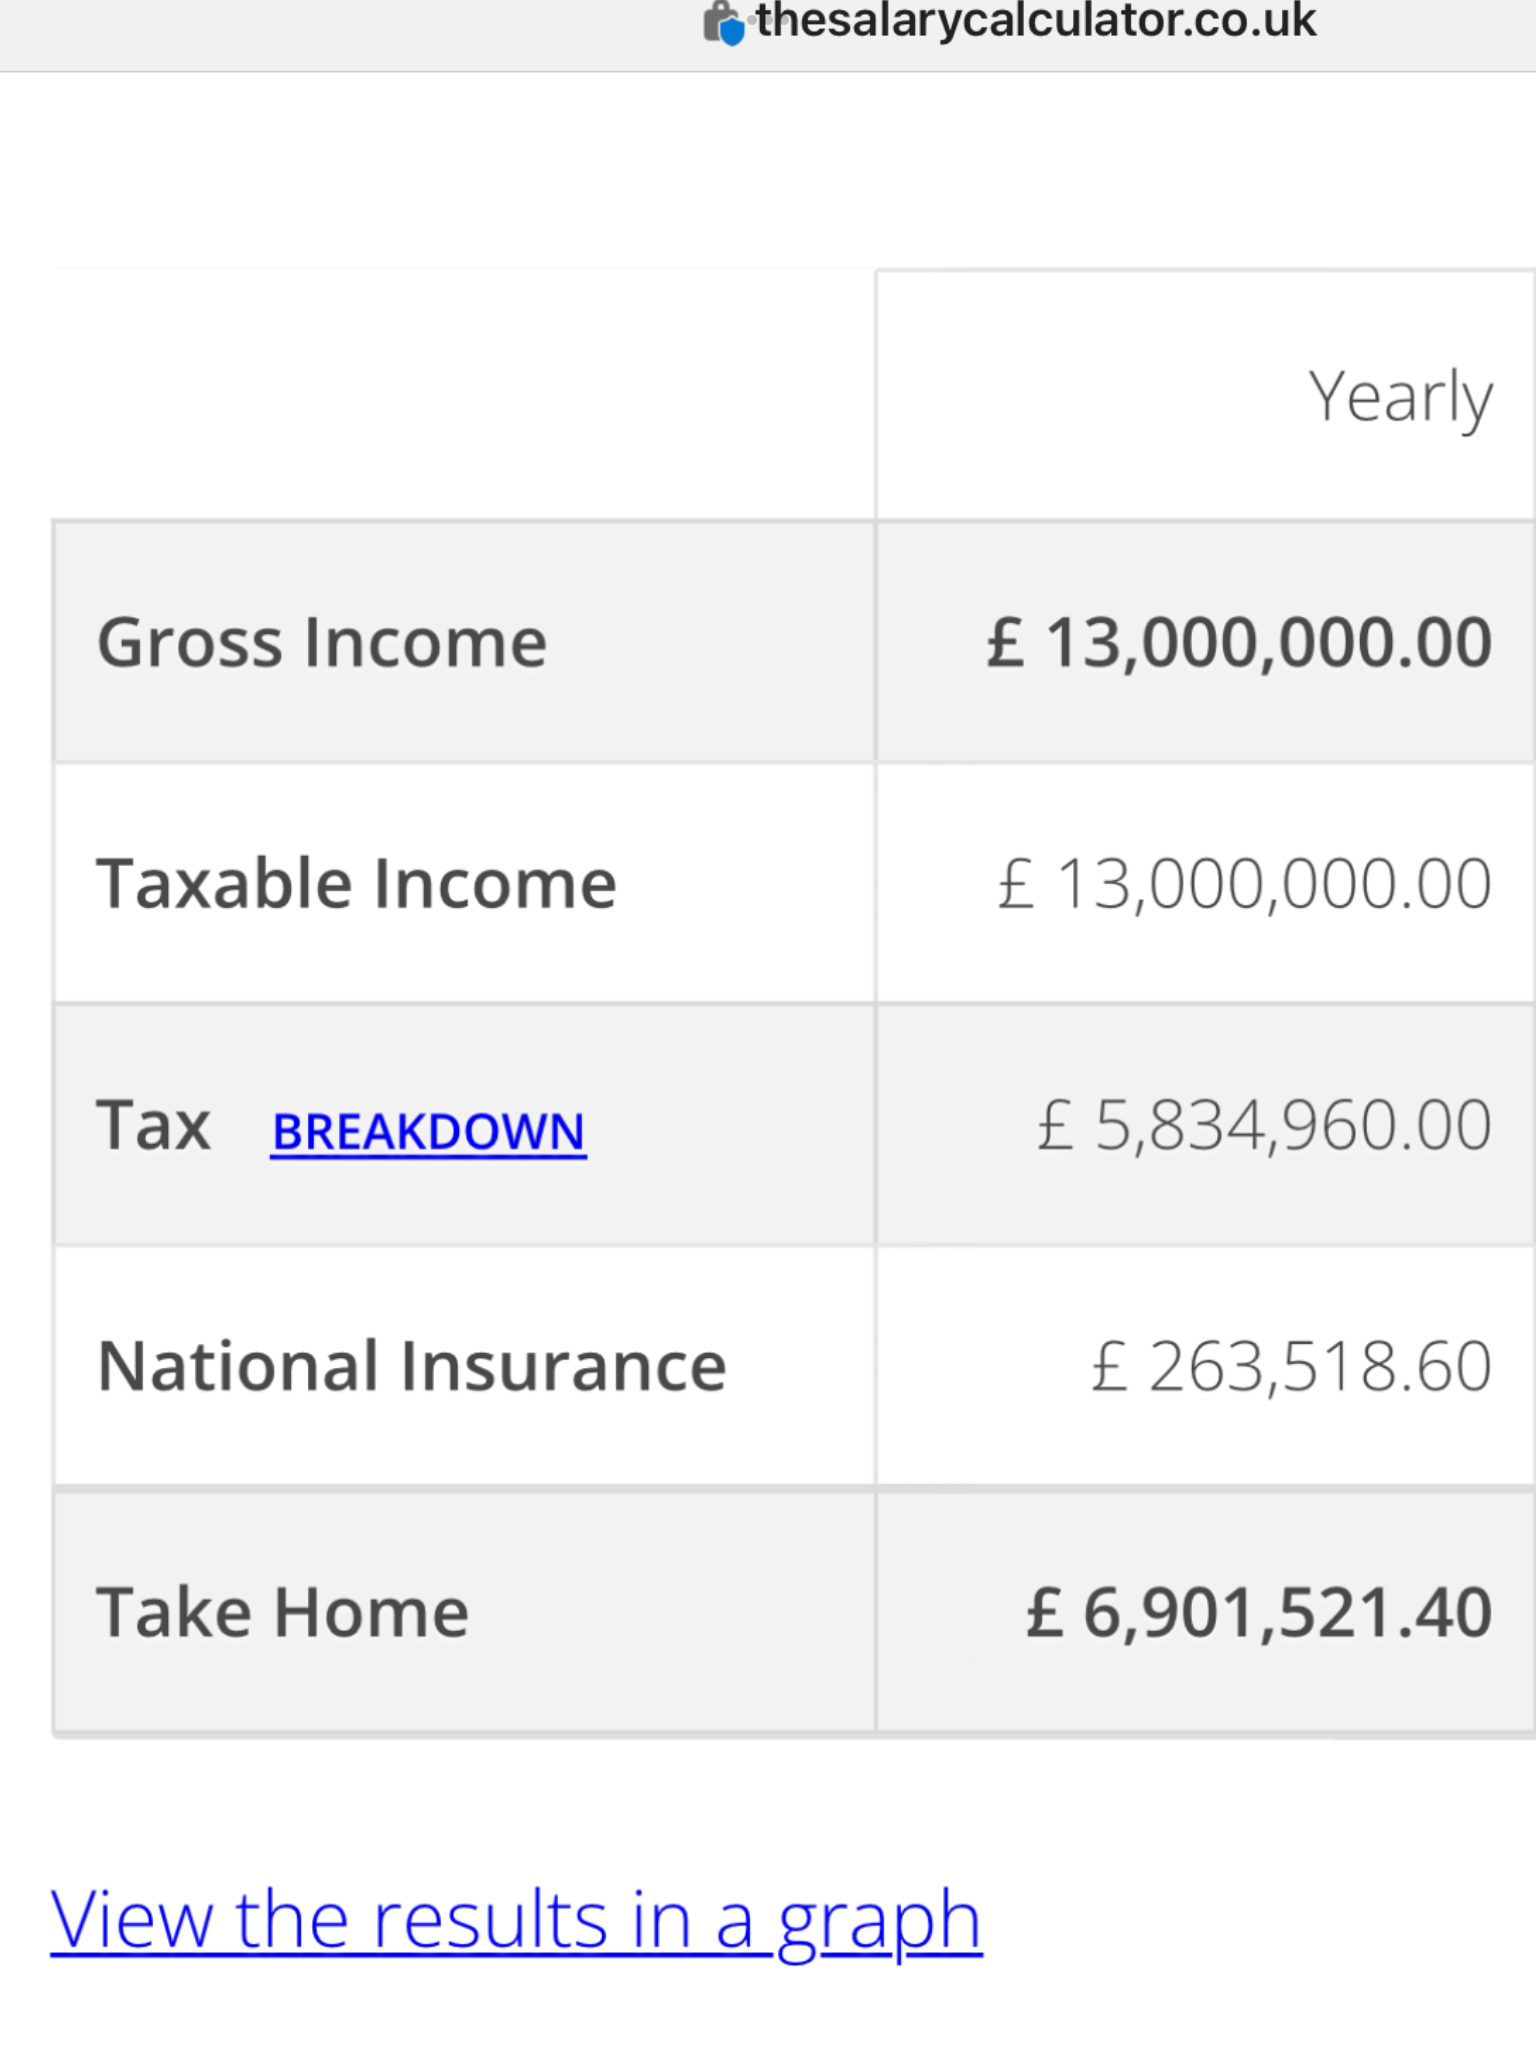Tap the word graph in results link
Screen dimensions: 1536x2048
tap(880, 1924)
